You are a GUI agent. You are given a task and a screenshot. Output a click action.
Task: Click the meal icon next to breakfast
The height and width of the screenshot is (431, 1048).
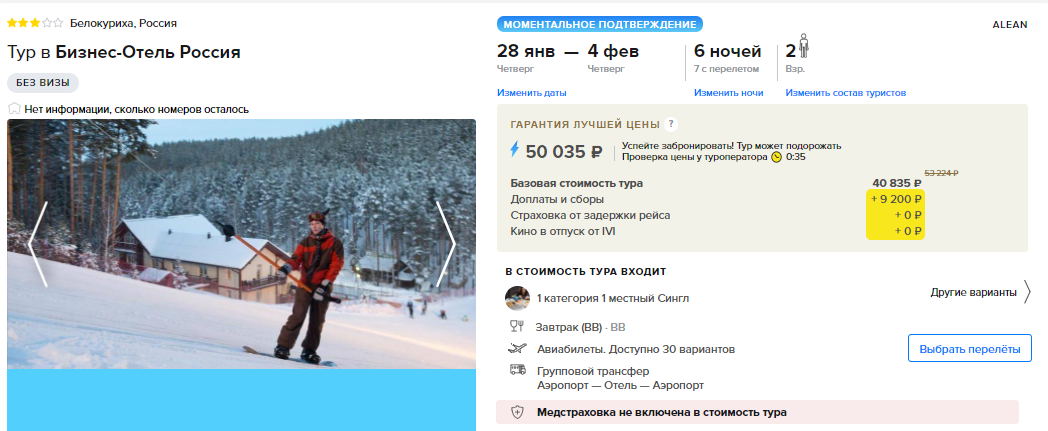pyautogui.click(x=517, y=327)
